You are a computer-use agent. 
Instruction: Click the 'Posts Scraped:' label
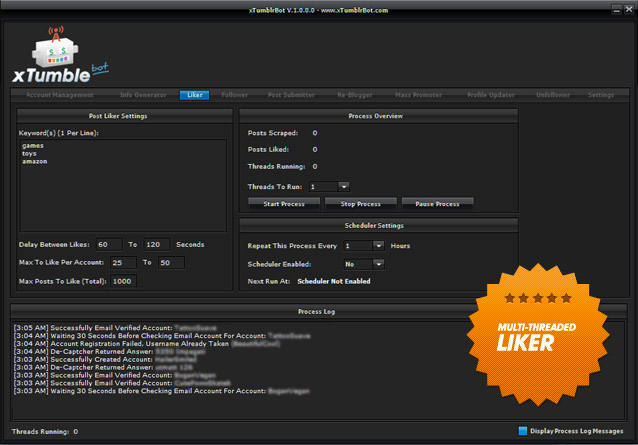coord(273,133)
